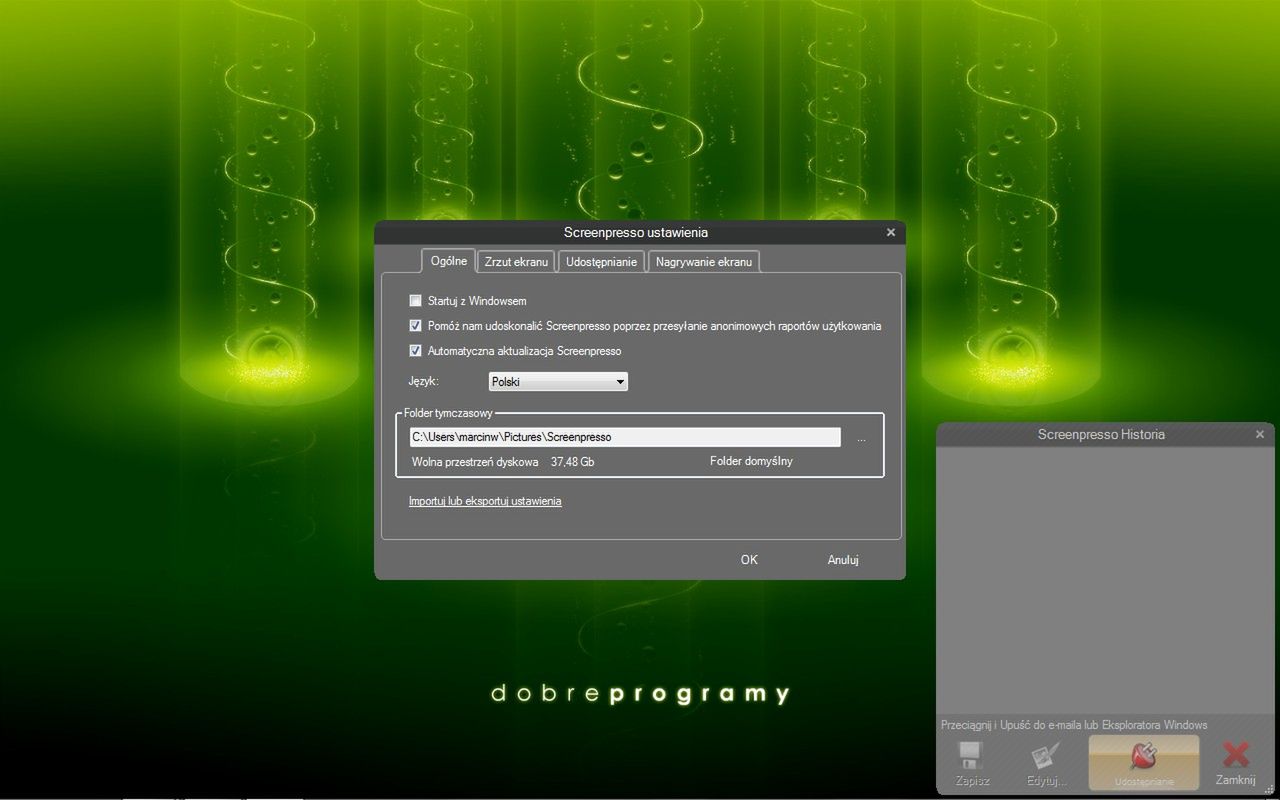This screenshot has height=800, width=1280.
Task: Open the Nagrywanie ekranu tab
Action: pyautogui.click(x=704, y=262)
